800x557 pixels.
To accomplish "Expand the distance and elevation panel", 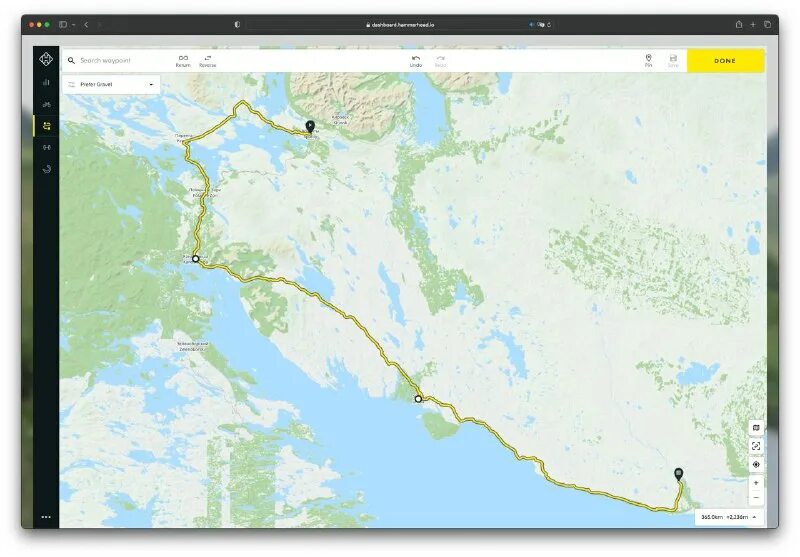I will [x=729, y=517].
